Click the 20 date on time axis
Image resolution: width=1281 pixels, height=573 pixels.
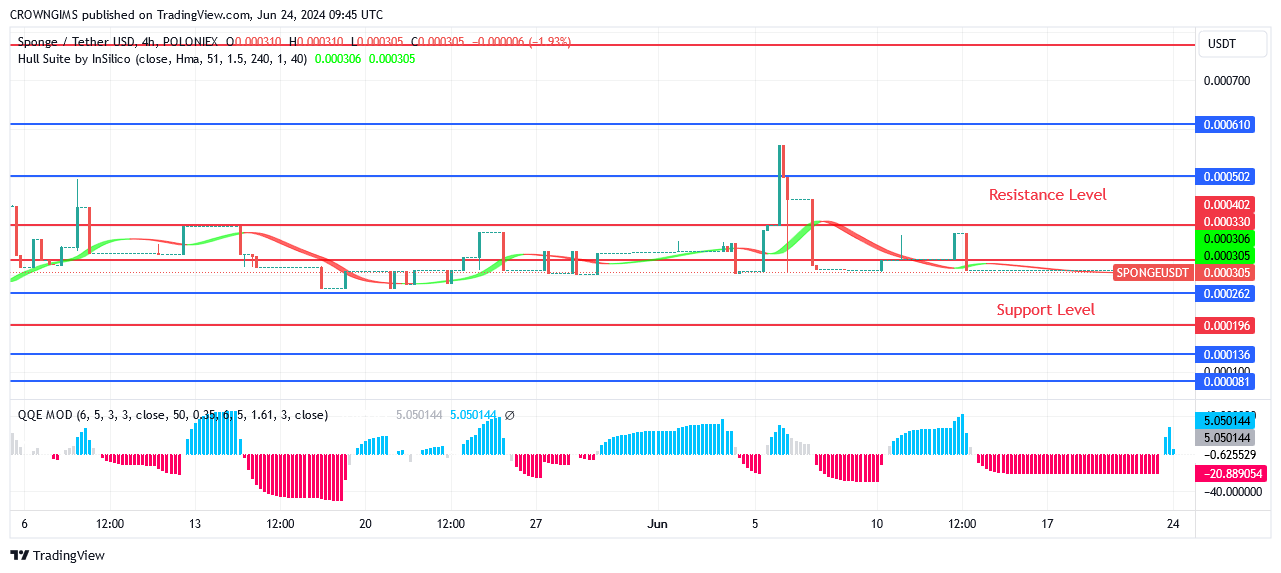tap(366, 524)
